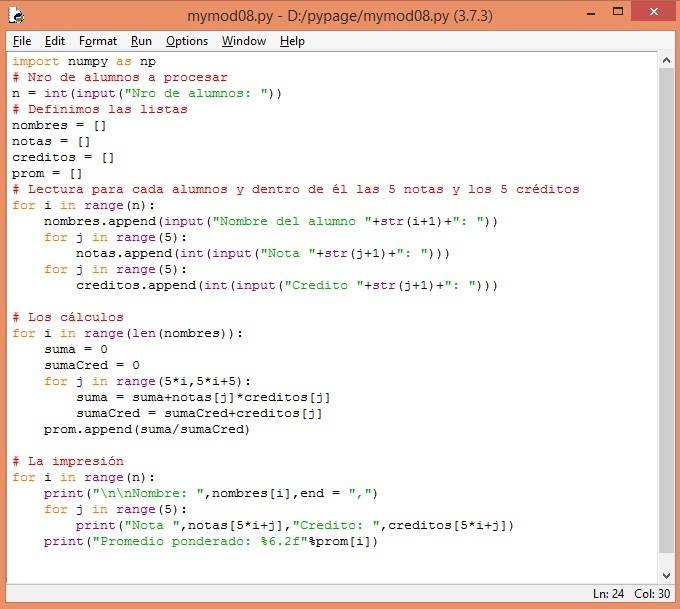Click the 'Col: 30' status bar indicator

tap(652, 594)
